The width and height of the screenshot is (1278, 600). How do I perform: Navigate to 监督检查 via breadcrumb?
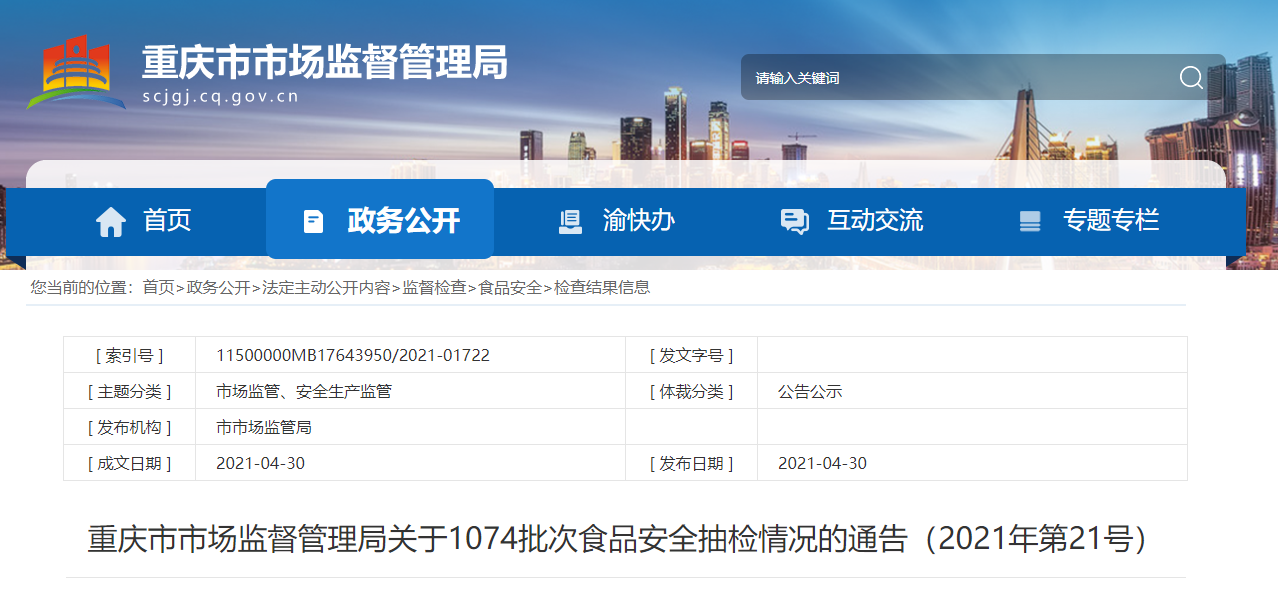point(434,287)
